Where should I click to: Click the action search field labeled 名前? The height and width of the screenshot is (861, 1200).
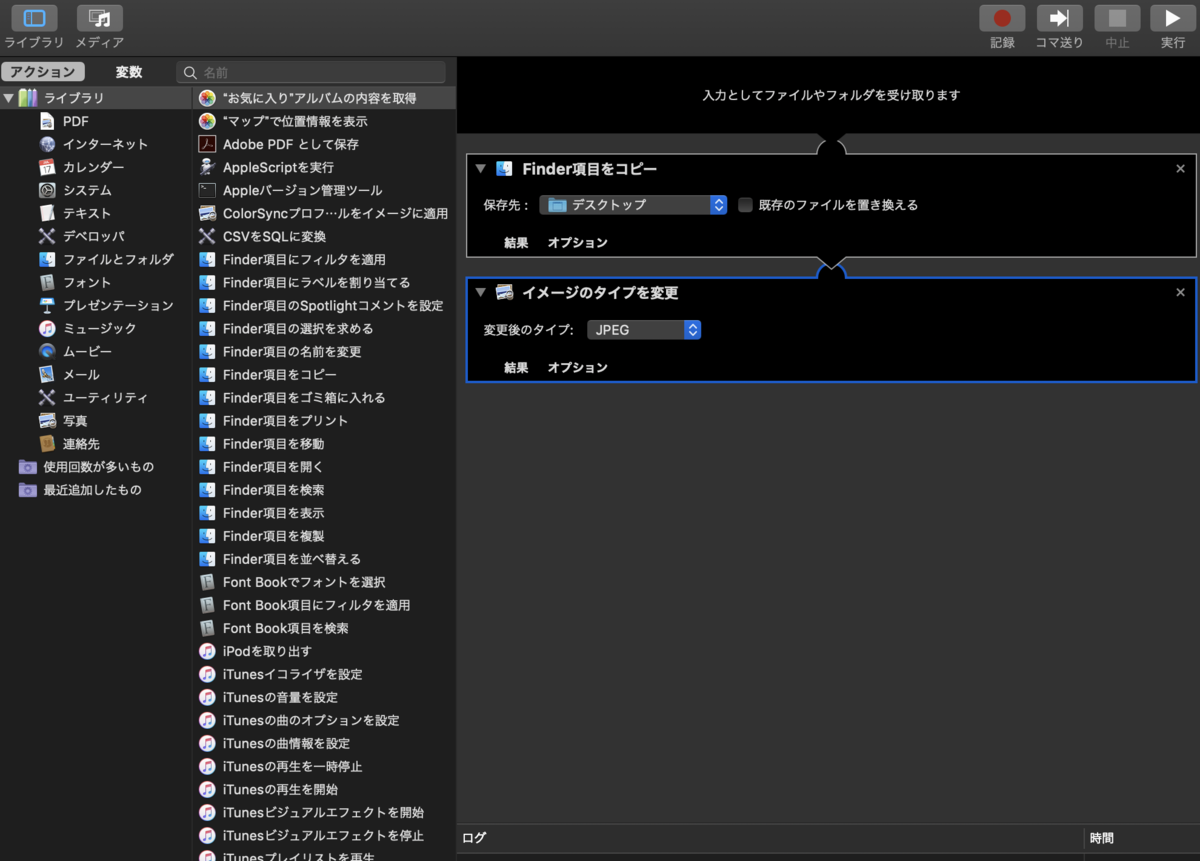click(310, 71)
